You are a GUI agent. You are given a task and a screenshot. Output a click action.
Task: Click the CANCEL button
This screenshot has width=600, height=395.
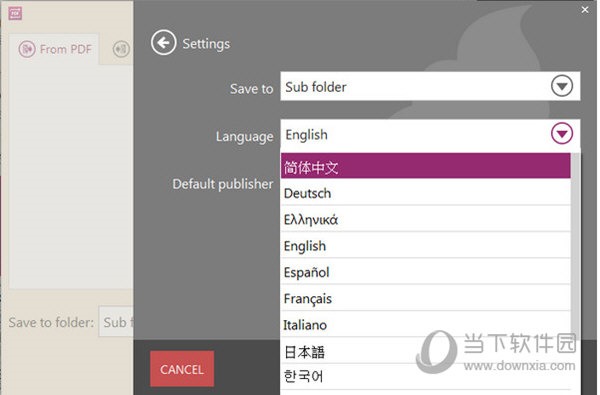click(182, 369)
